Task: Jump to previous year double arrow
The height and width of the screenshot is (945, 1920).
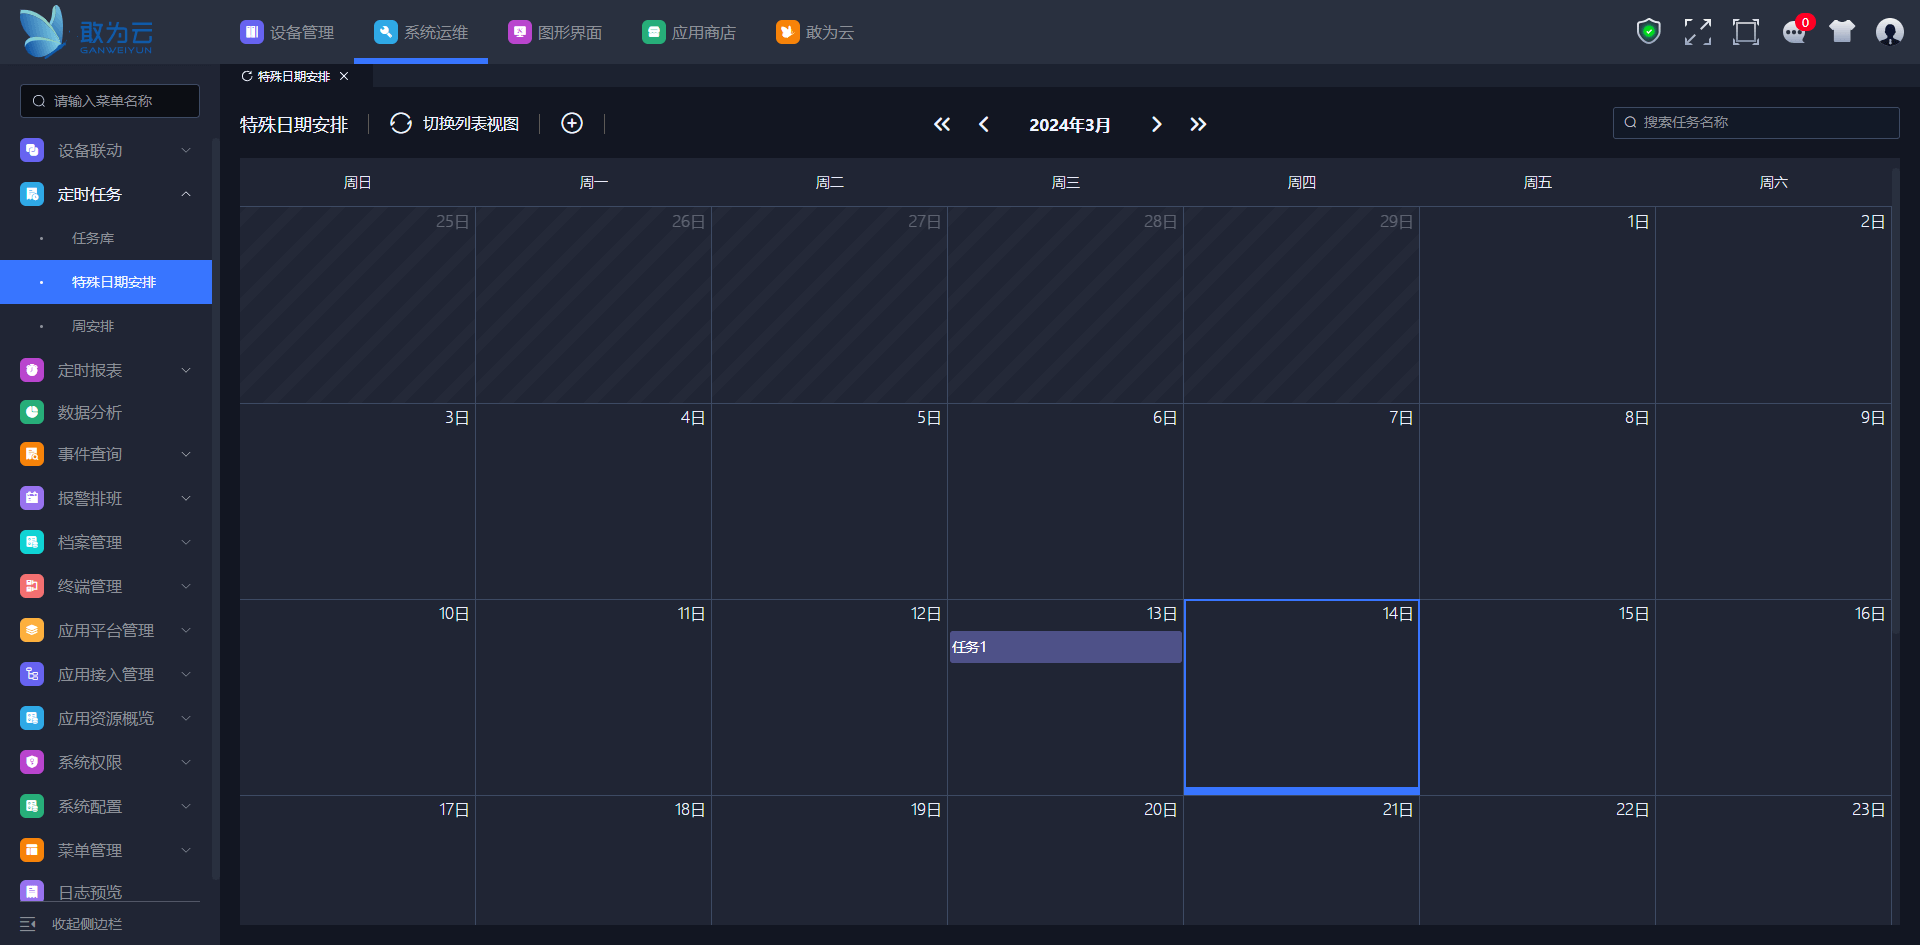Action: [942, 124]
